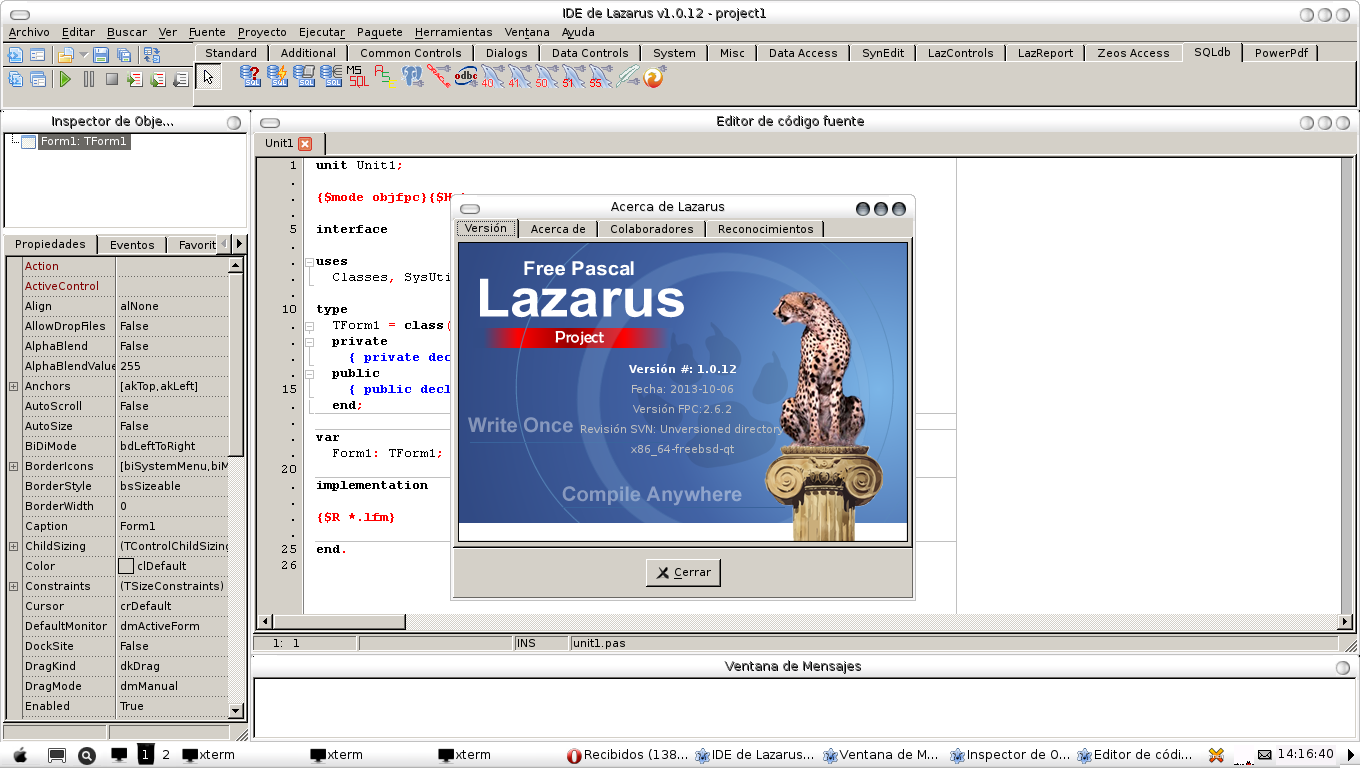
Task: Click the clDefault Color swatch
Action: 126,566
